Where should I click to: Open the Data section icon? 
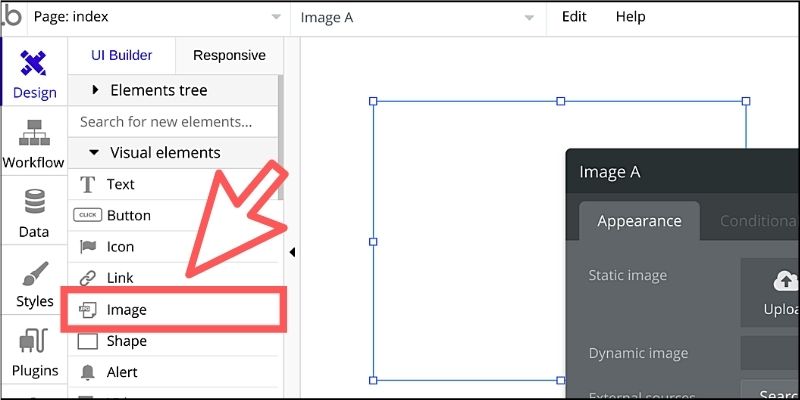coord(34,202)
